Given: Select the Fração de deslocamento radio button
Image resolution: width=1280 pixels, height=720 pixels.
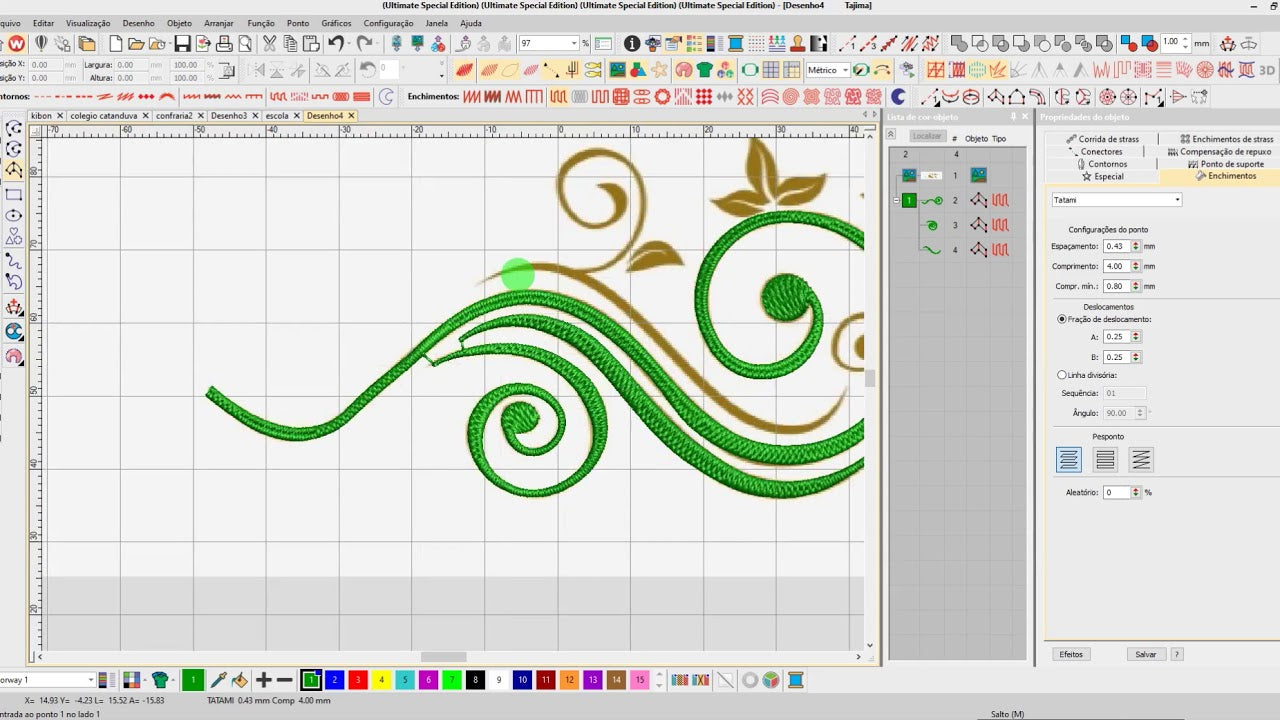Looking at the screenshot, I should [1062, 319].
